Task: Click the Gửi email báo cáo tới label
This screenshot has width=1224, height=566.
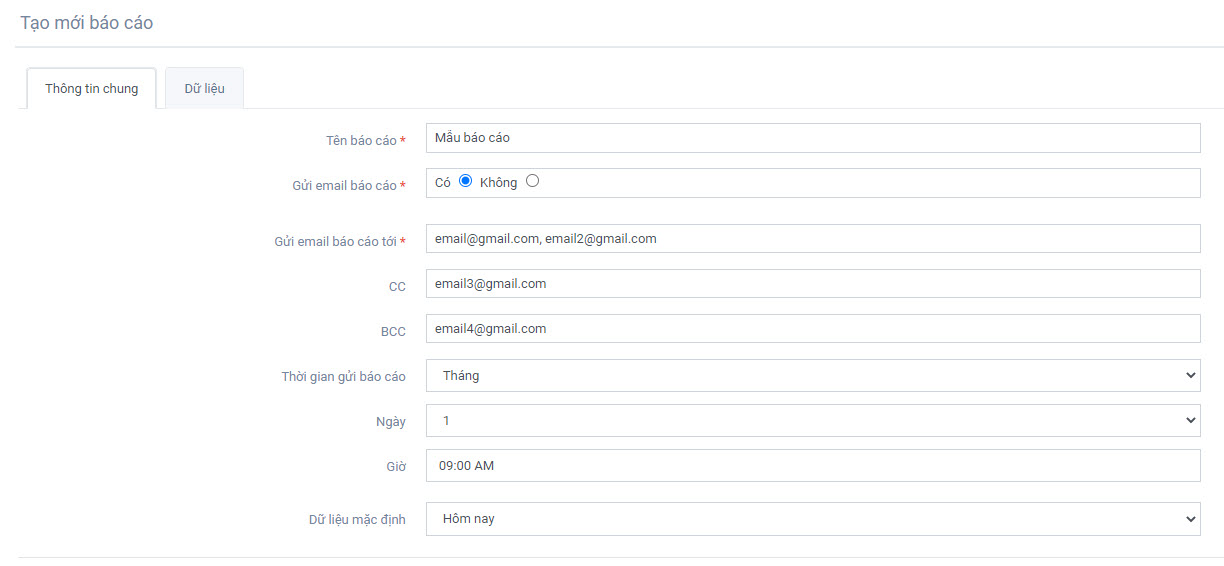Action: (x=335, y=242)
